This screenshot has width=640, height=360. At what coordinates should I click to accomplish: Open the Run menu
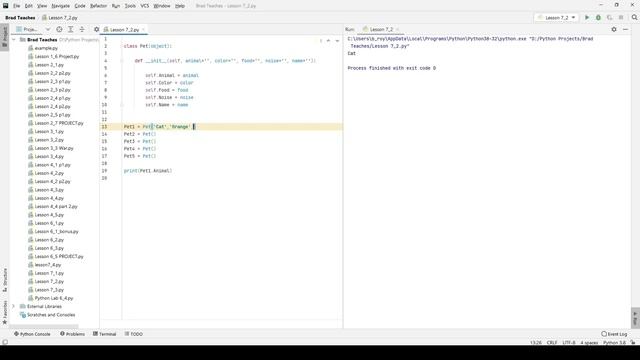pyautogui.click(x=116, y=6)
